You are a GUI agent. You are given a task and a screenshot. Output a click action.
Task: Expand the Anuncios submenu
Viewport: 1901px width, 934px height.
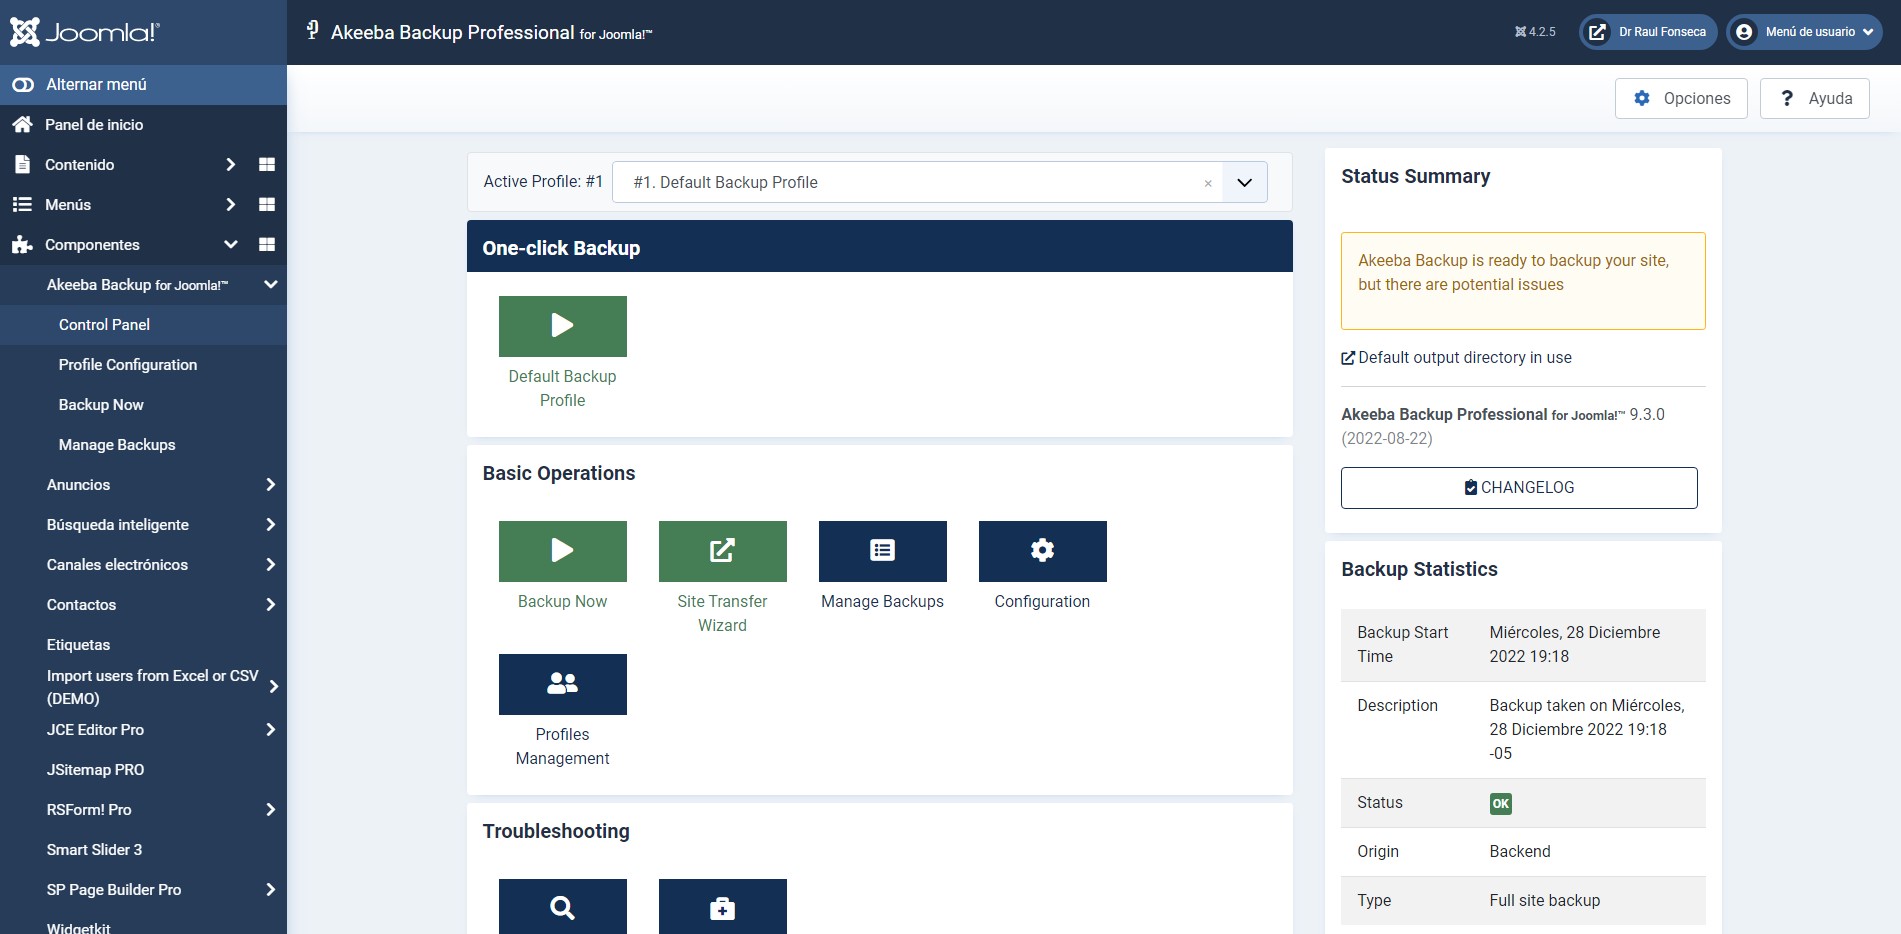click(x=270, y=485)
